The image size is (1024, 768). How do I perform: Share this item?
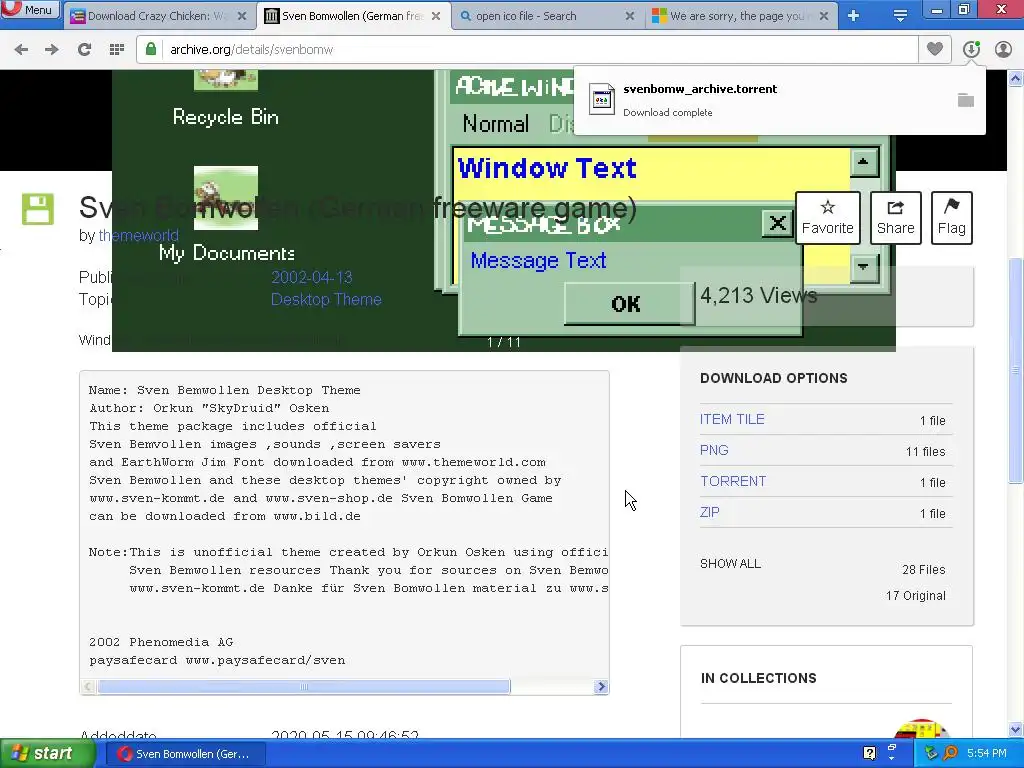[x=895, y=217]
